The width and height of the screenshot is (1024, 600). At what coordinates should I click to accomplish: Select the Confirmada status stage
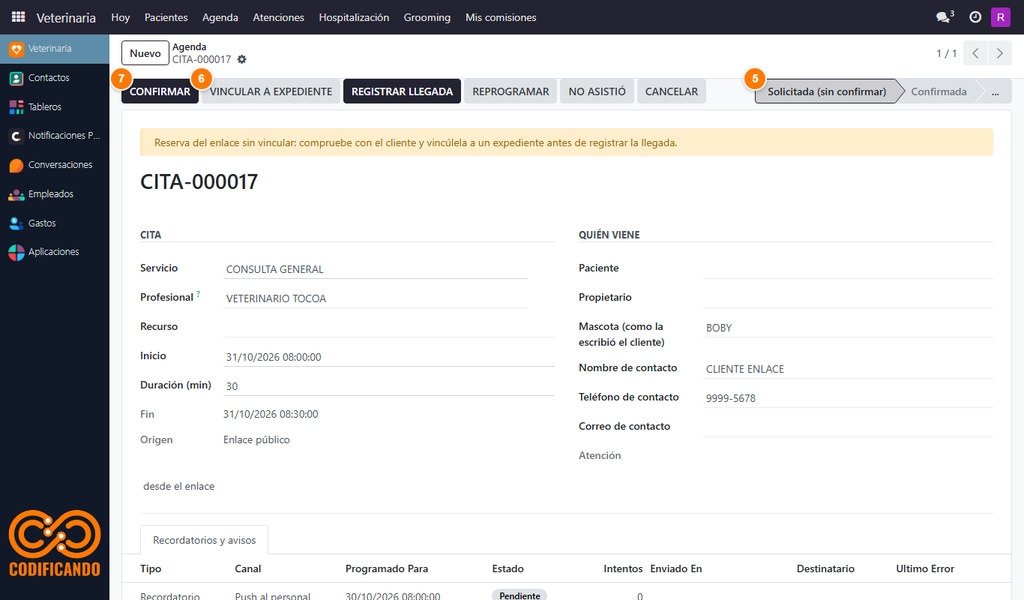938,91
